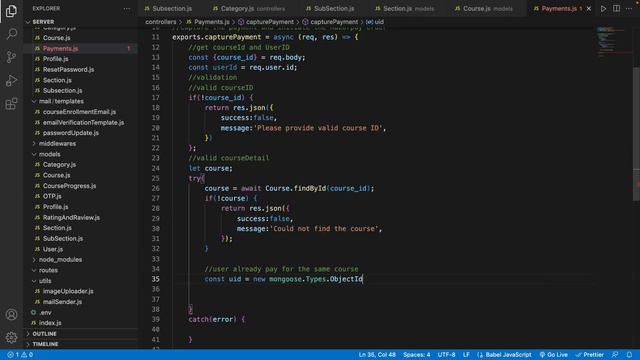The width and height of the screenshot is (640, 360).
Task: Close the Payments.js tab
Action: (589, 9)
